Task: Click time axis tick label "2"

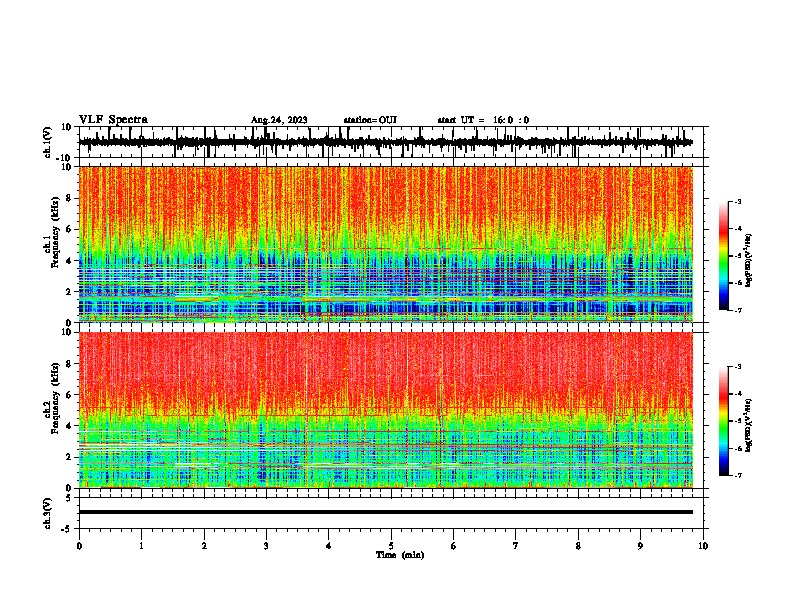Action: 204,546
